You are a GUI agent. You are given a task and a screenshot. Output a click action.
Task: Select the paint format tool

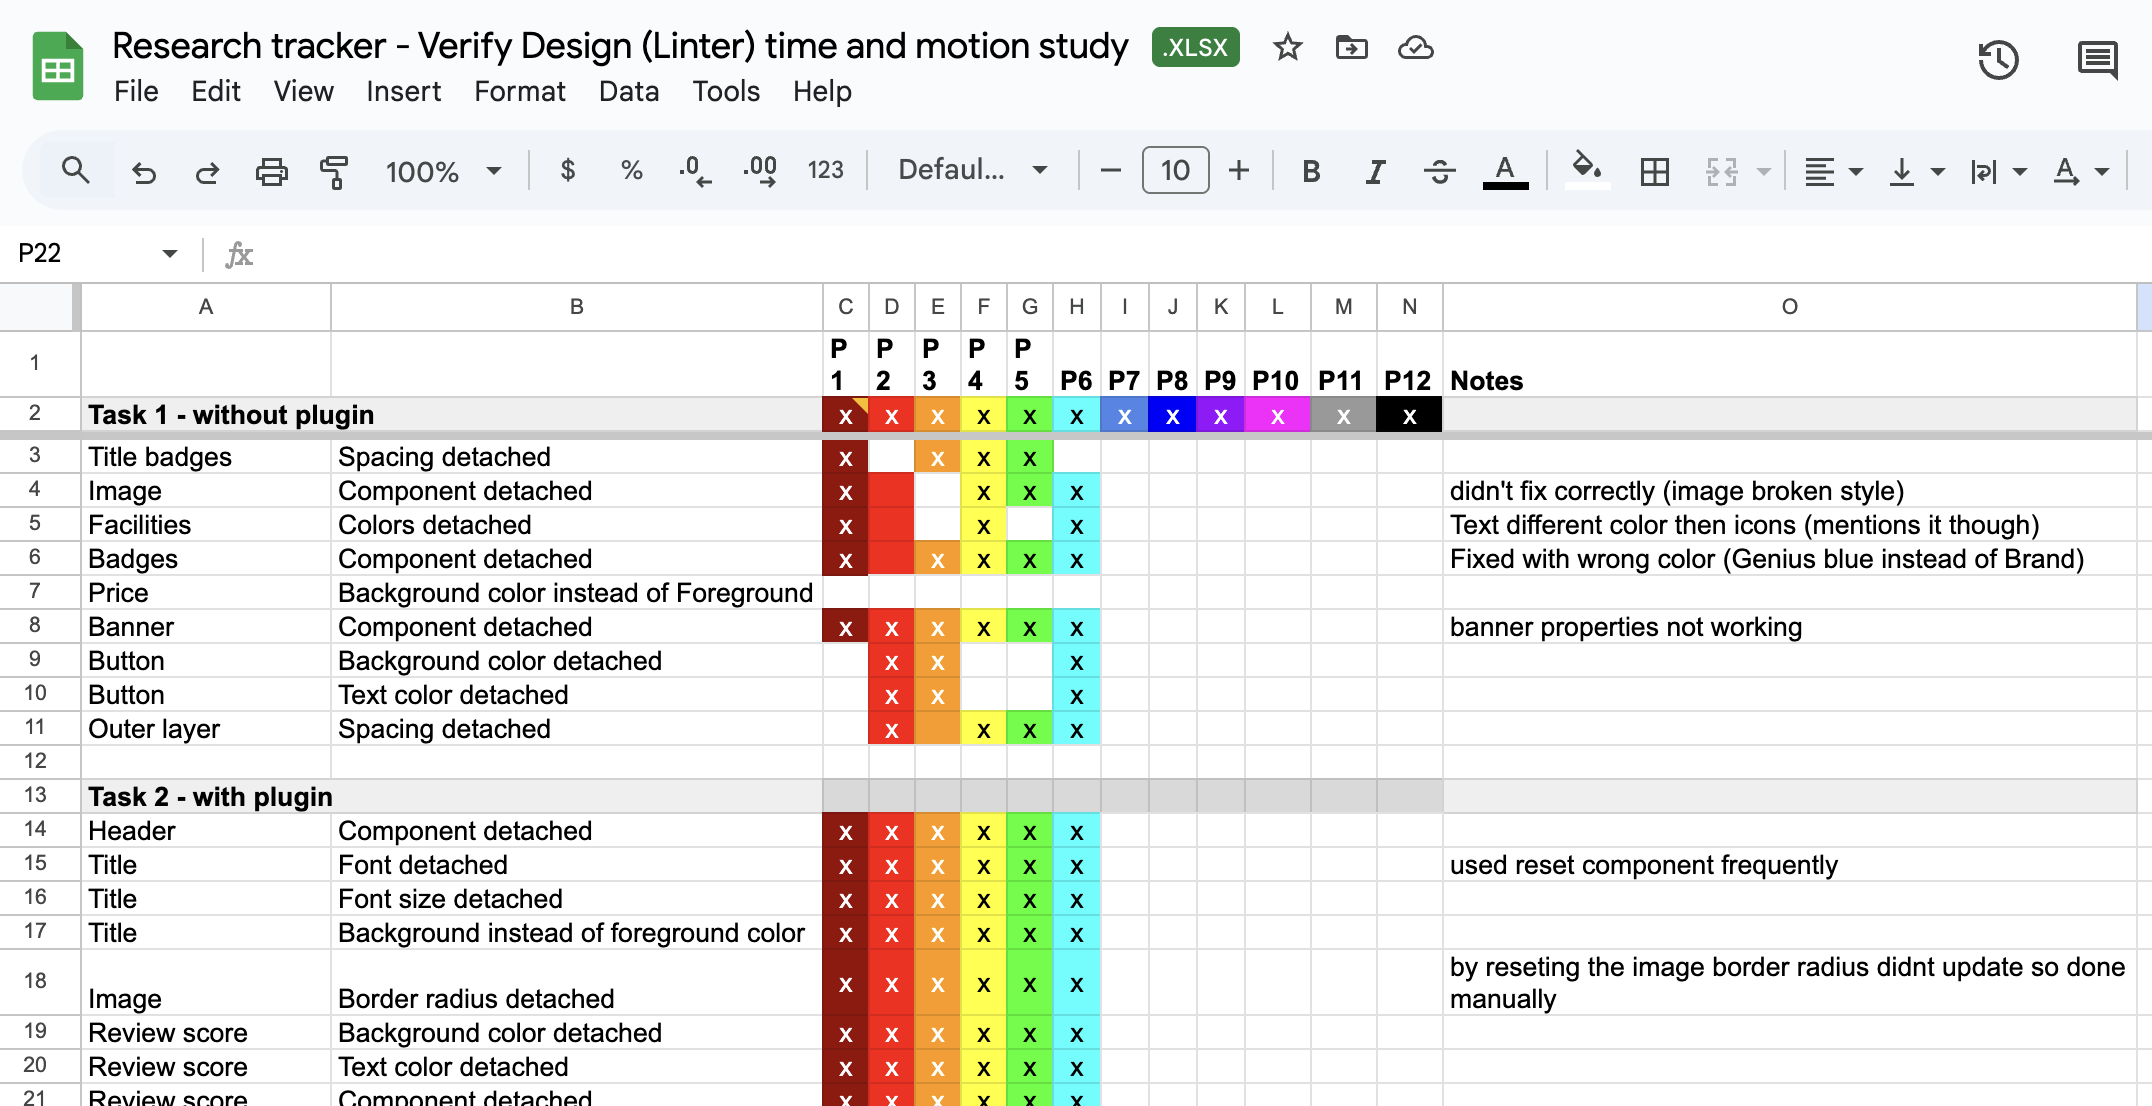click(x=333, y=170)
